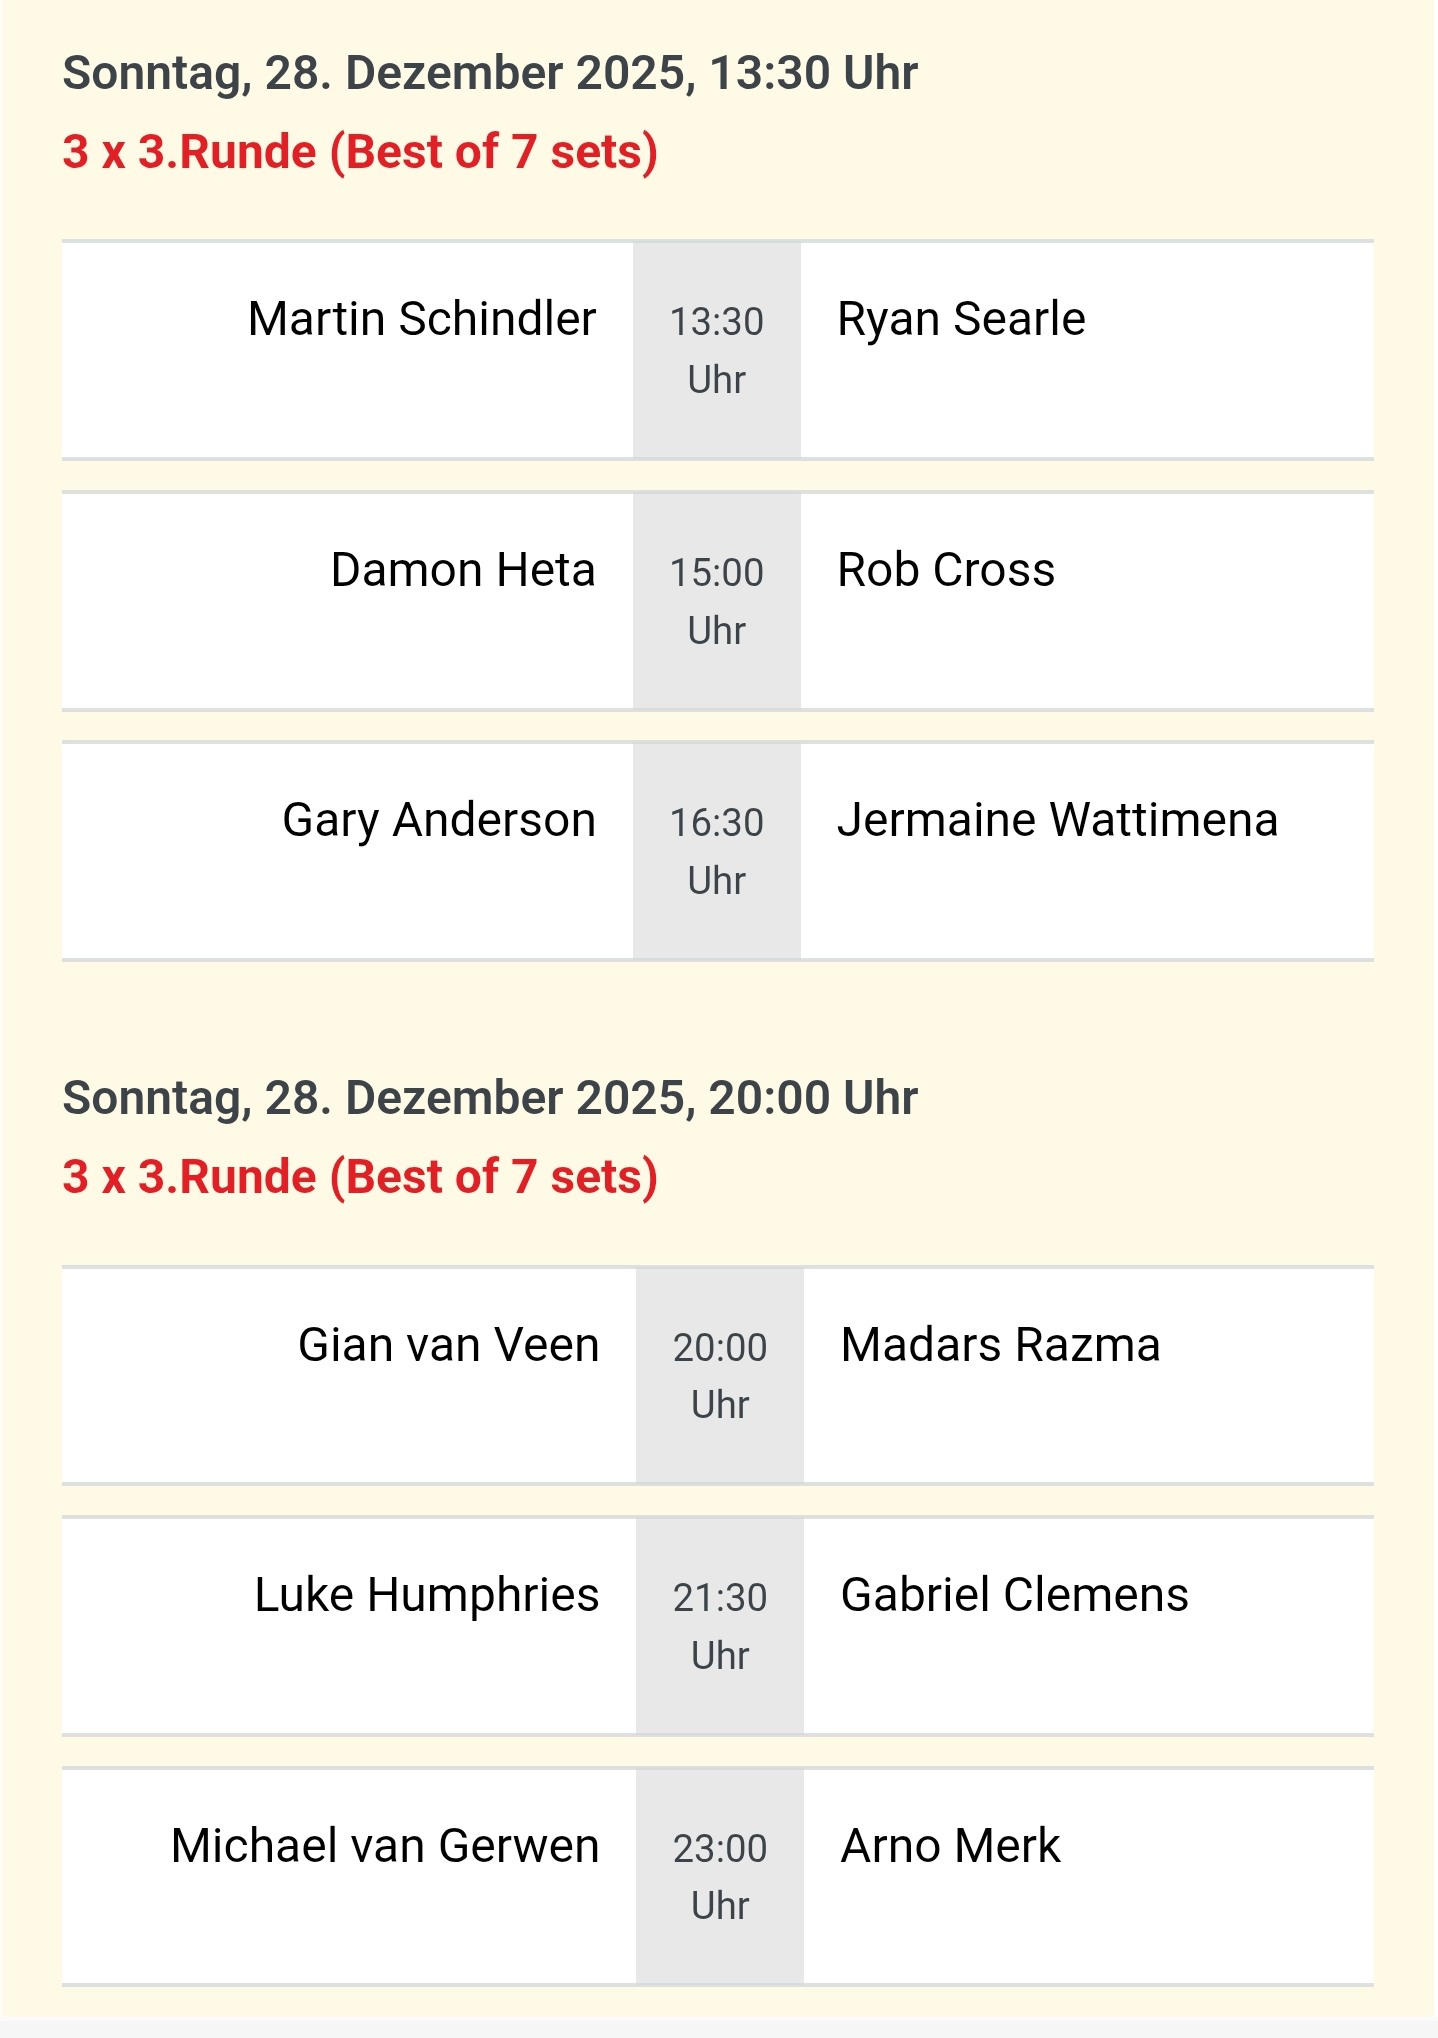Select Gary Anderson's name
Viewport: 1438px width, 2038px height.
(x=438, y=821)
